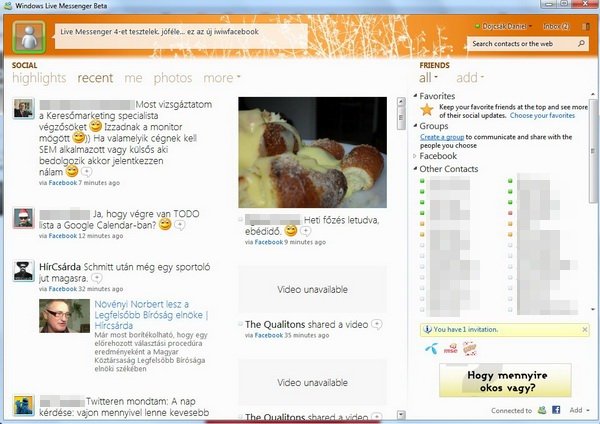Click The Qualitons shared a video text at 35 minutes
The height and width of the screenshot is (424, 600).
point(307,325)
